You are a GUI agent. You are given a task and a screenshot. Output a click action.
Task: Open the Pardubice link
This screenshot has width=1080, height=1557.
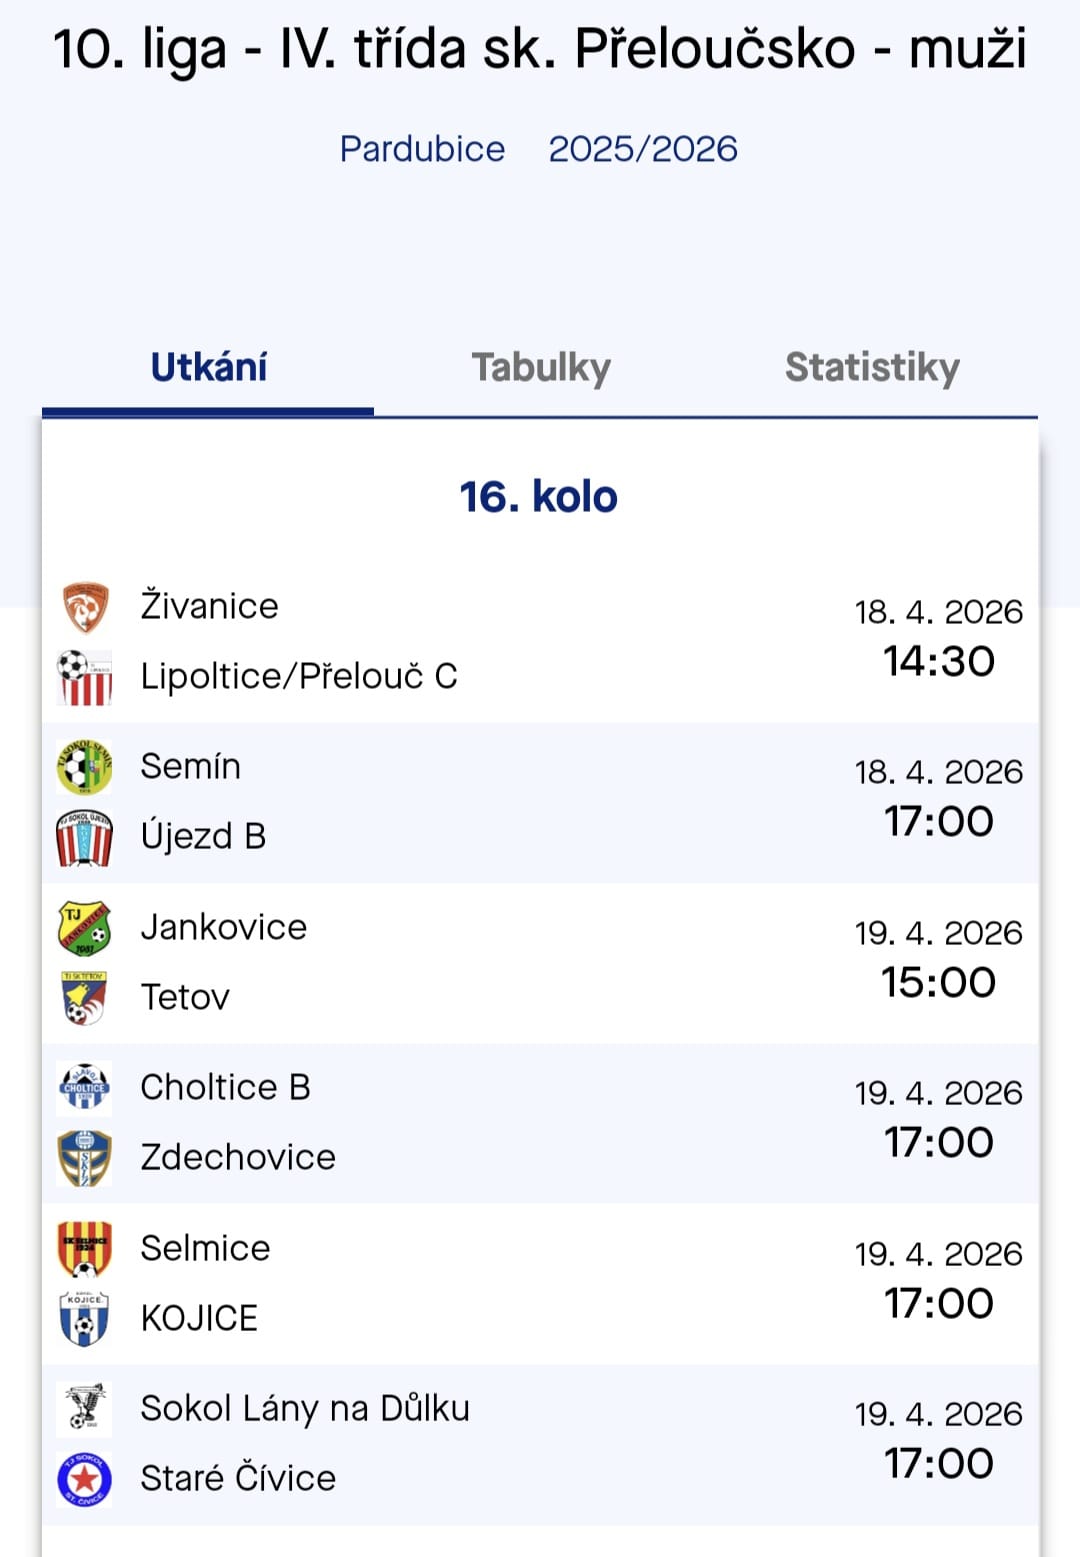tap(422, 149)
